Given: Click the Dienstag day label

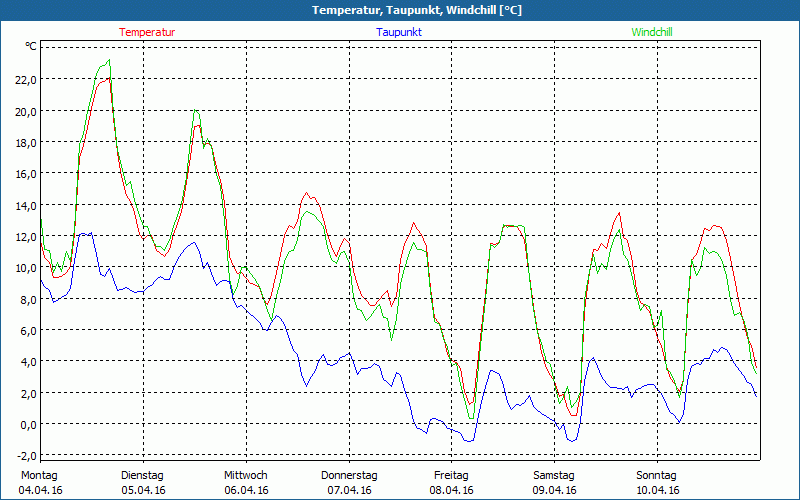Looking at the screenshot, I should click(142, 476).
